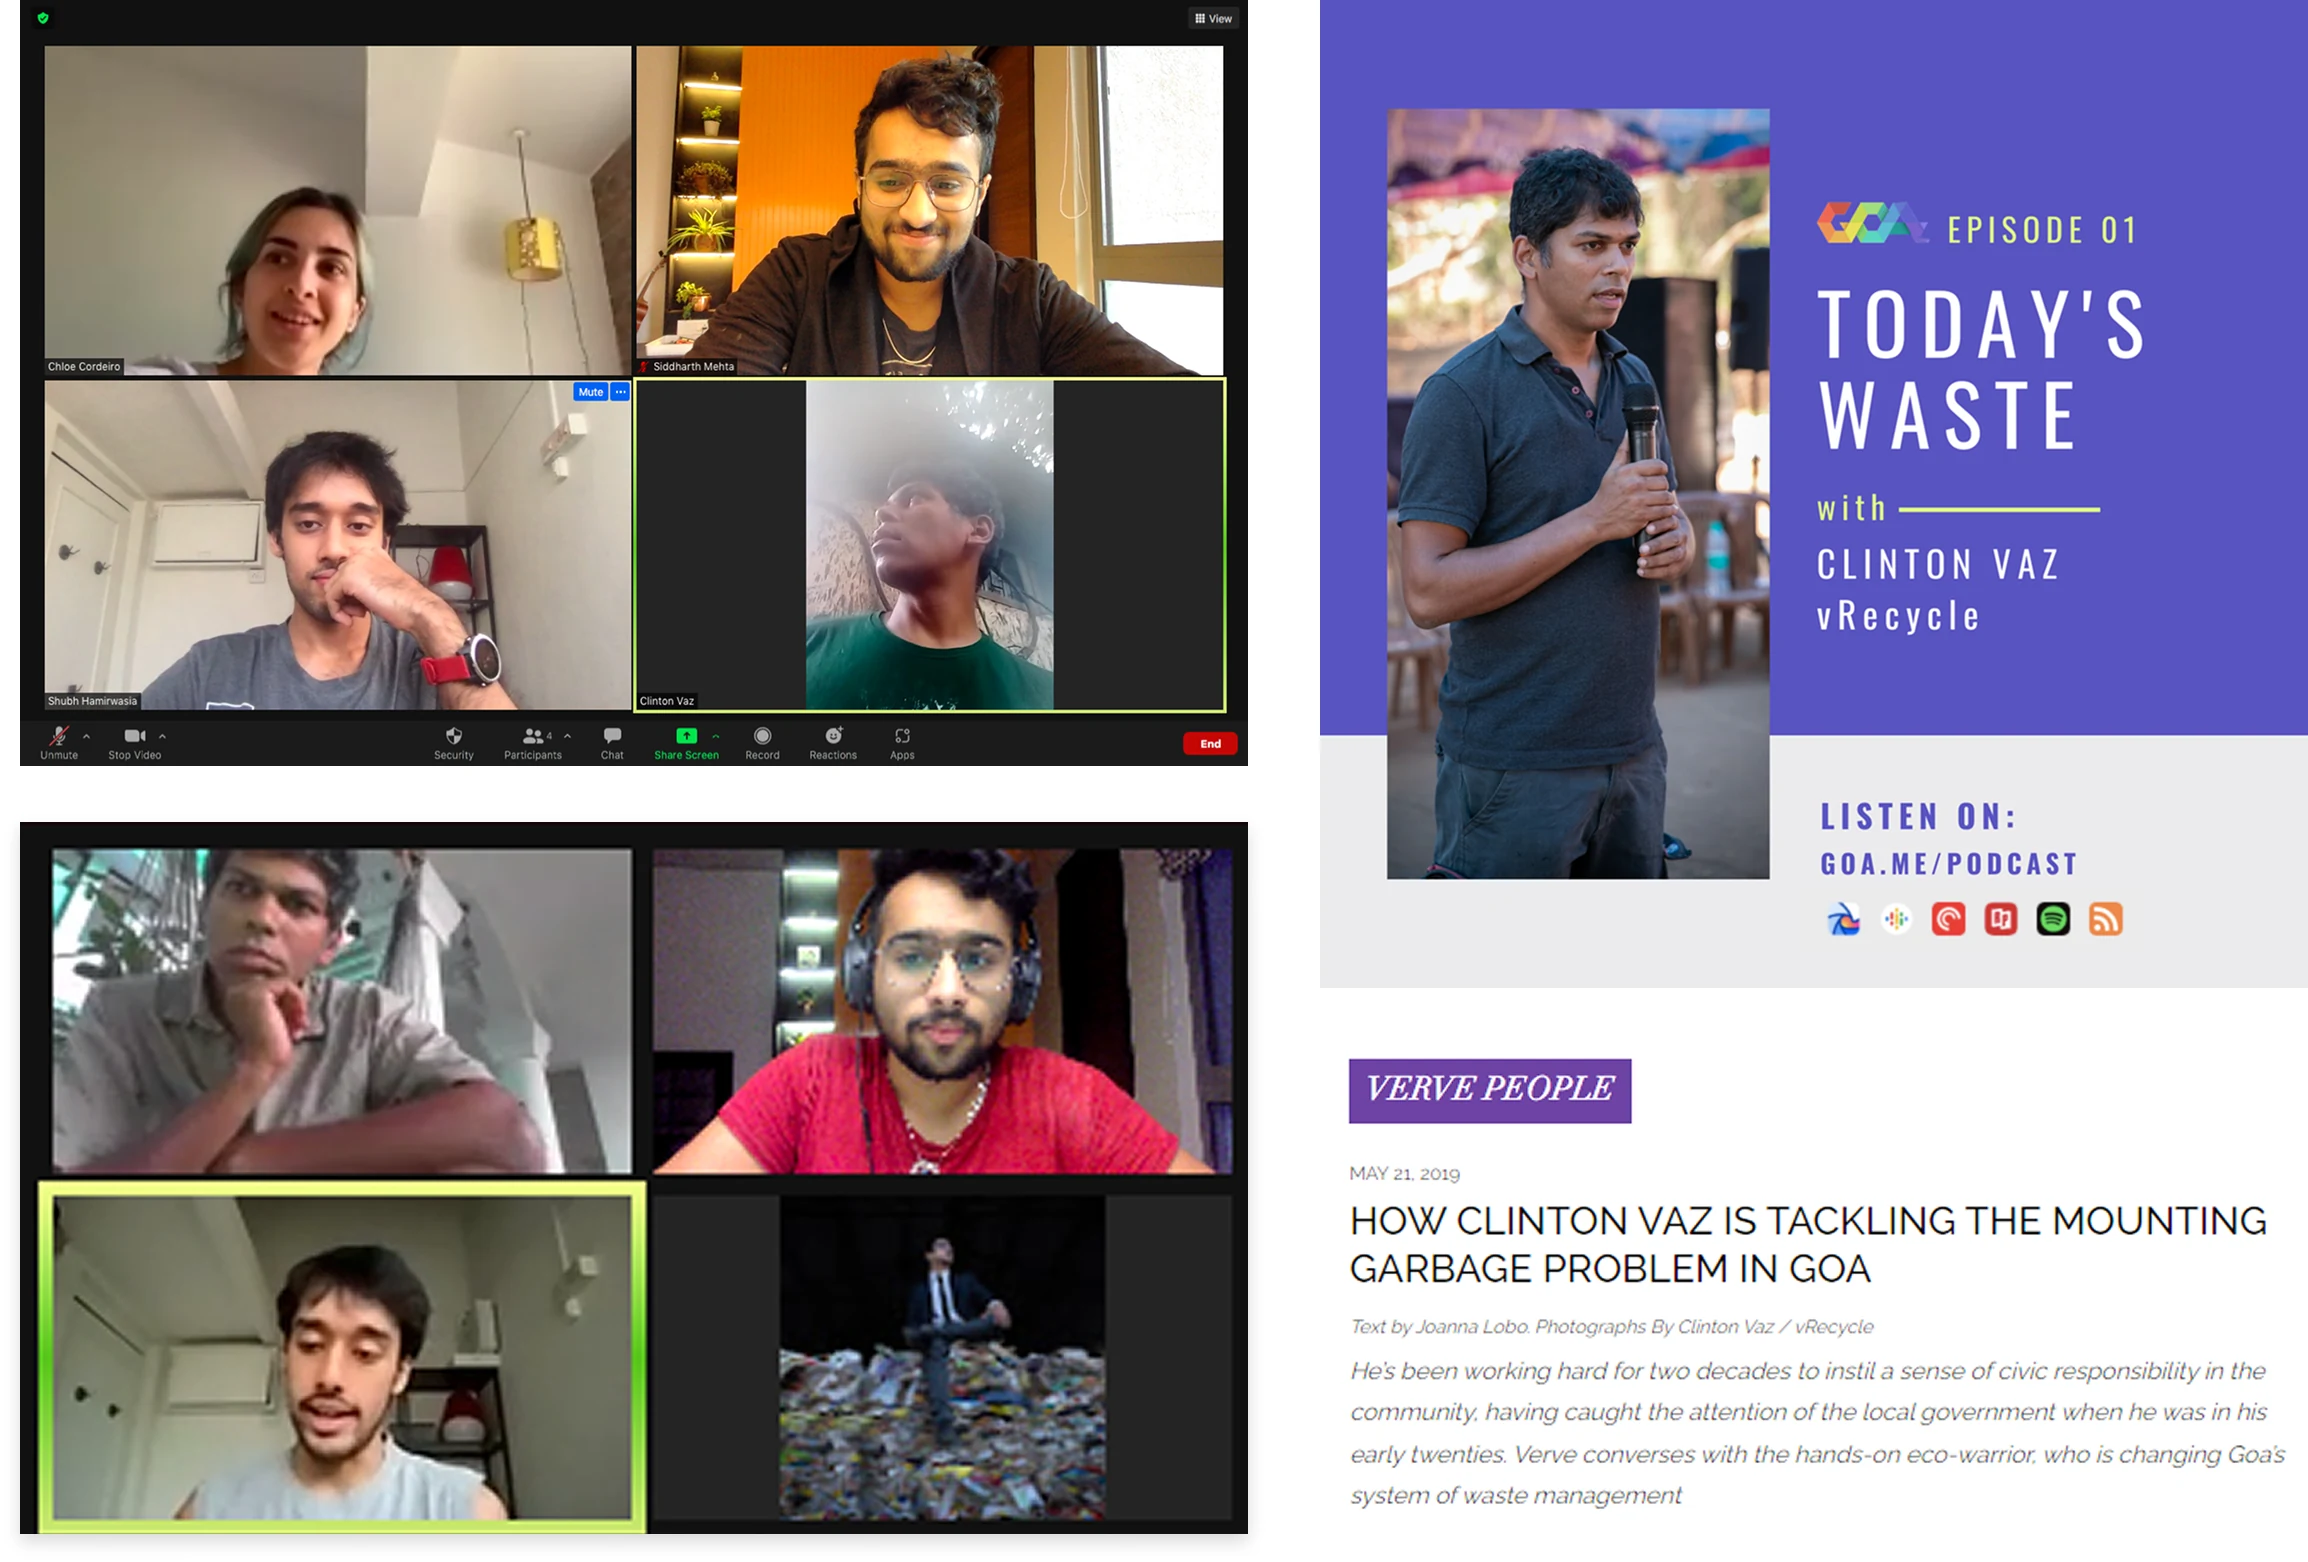Click the 'Shubh Hamirwasia' name label

pos(92,701)
